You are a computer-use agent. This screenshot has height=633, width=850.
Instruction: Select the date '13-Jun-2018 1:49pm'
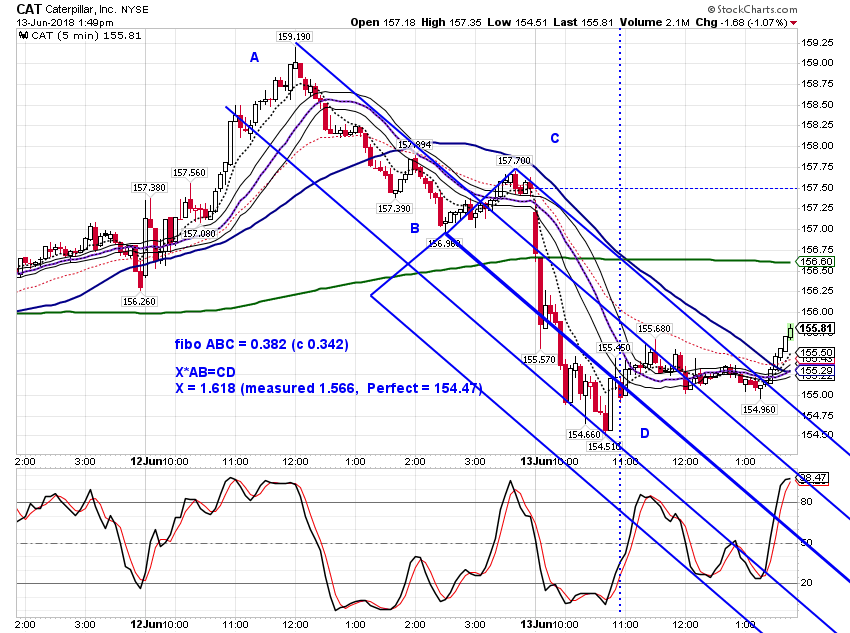coord(65,23)
